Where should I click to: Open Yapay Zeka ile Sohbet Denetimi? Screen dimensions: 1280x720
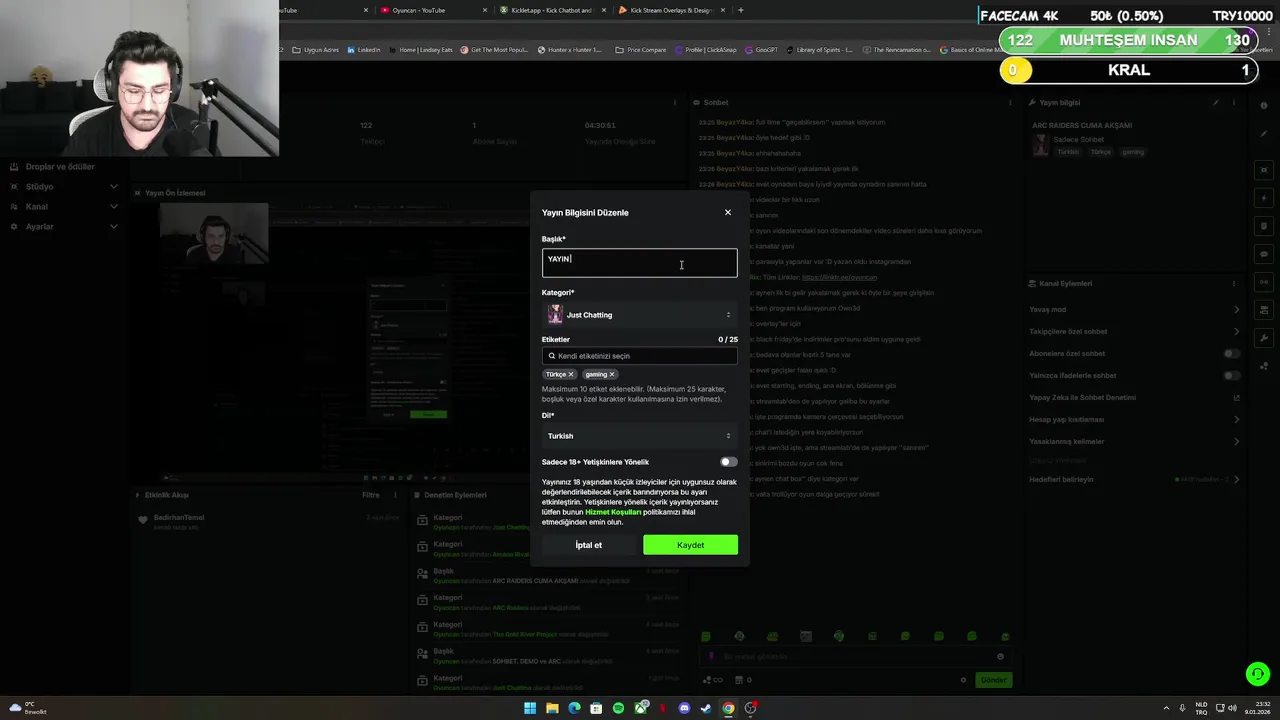[1135, 397]
